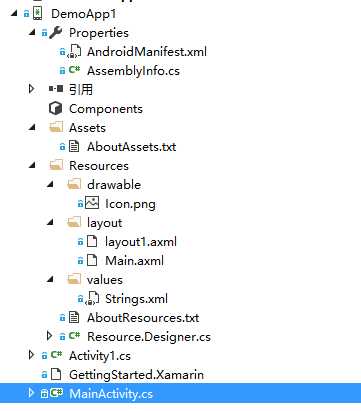The image size is (361, 411).
Task: Select AndroidManifest.xml in the tree
Action: [147, 52]
